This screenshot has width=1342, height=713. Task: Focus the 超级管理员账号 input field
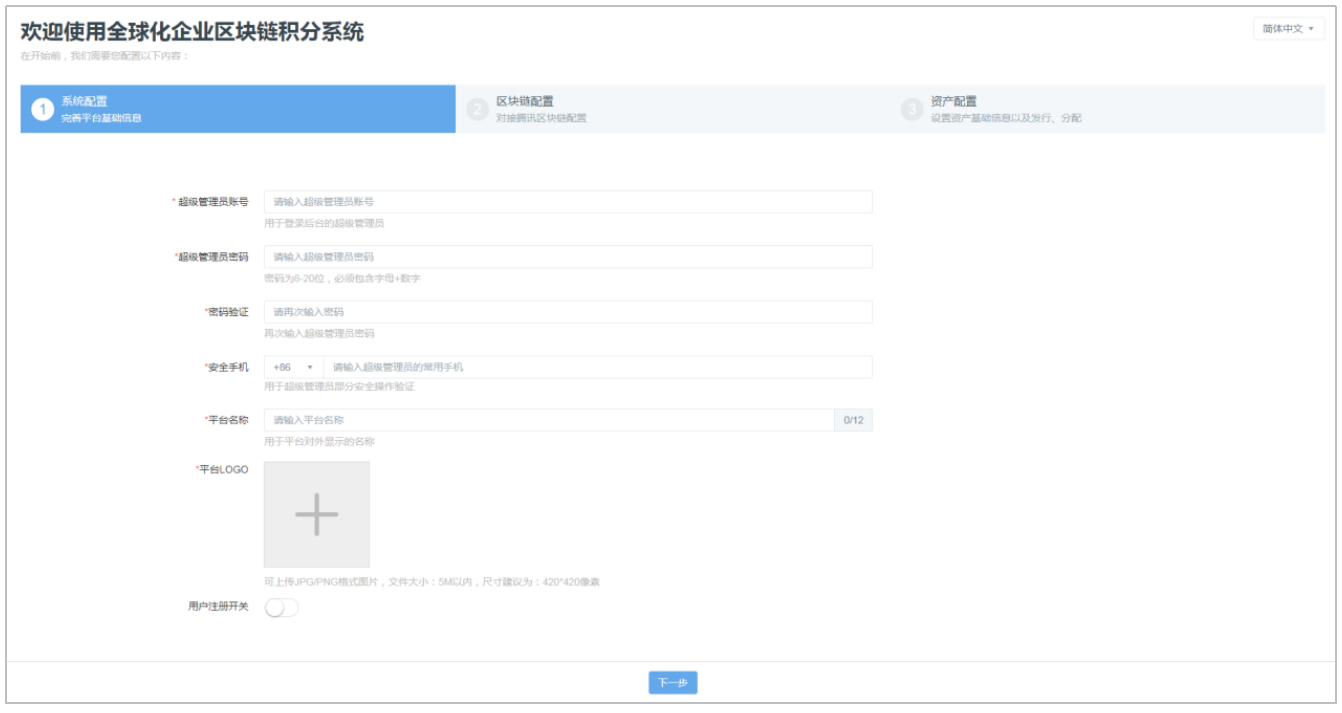point(567,202)
